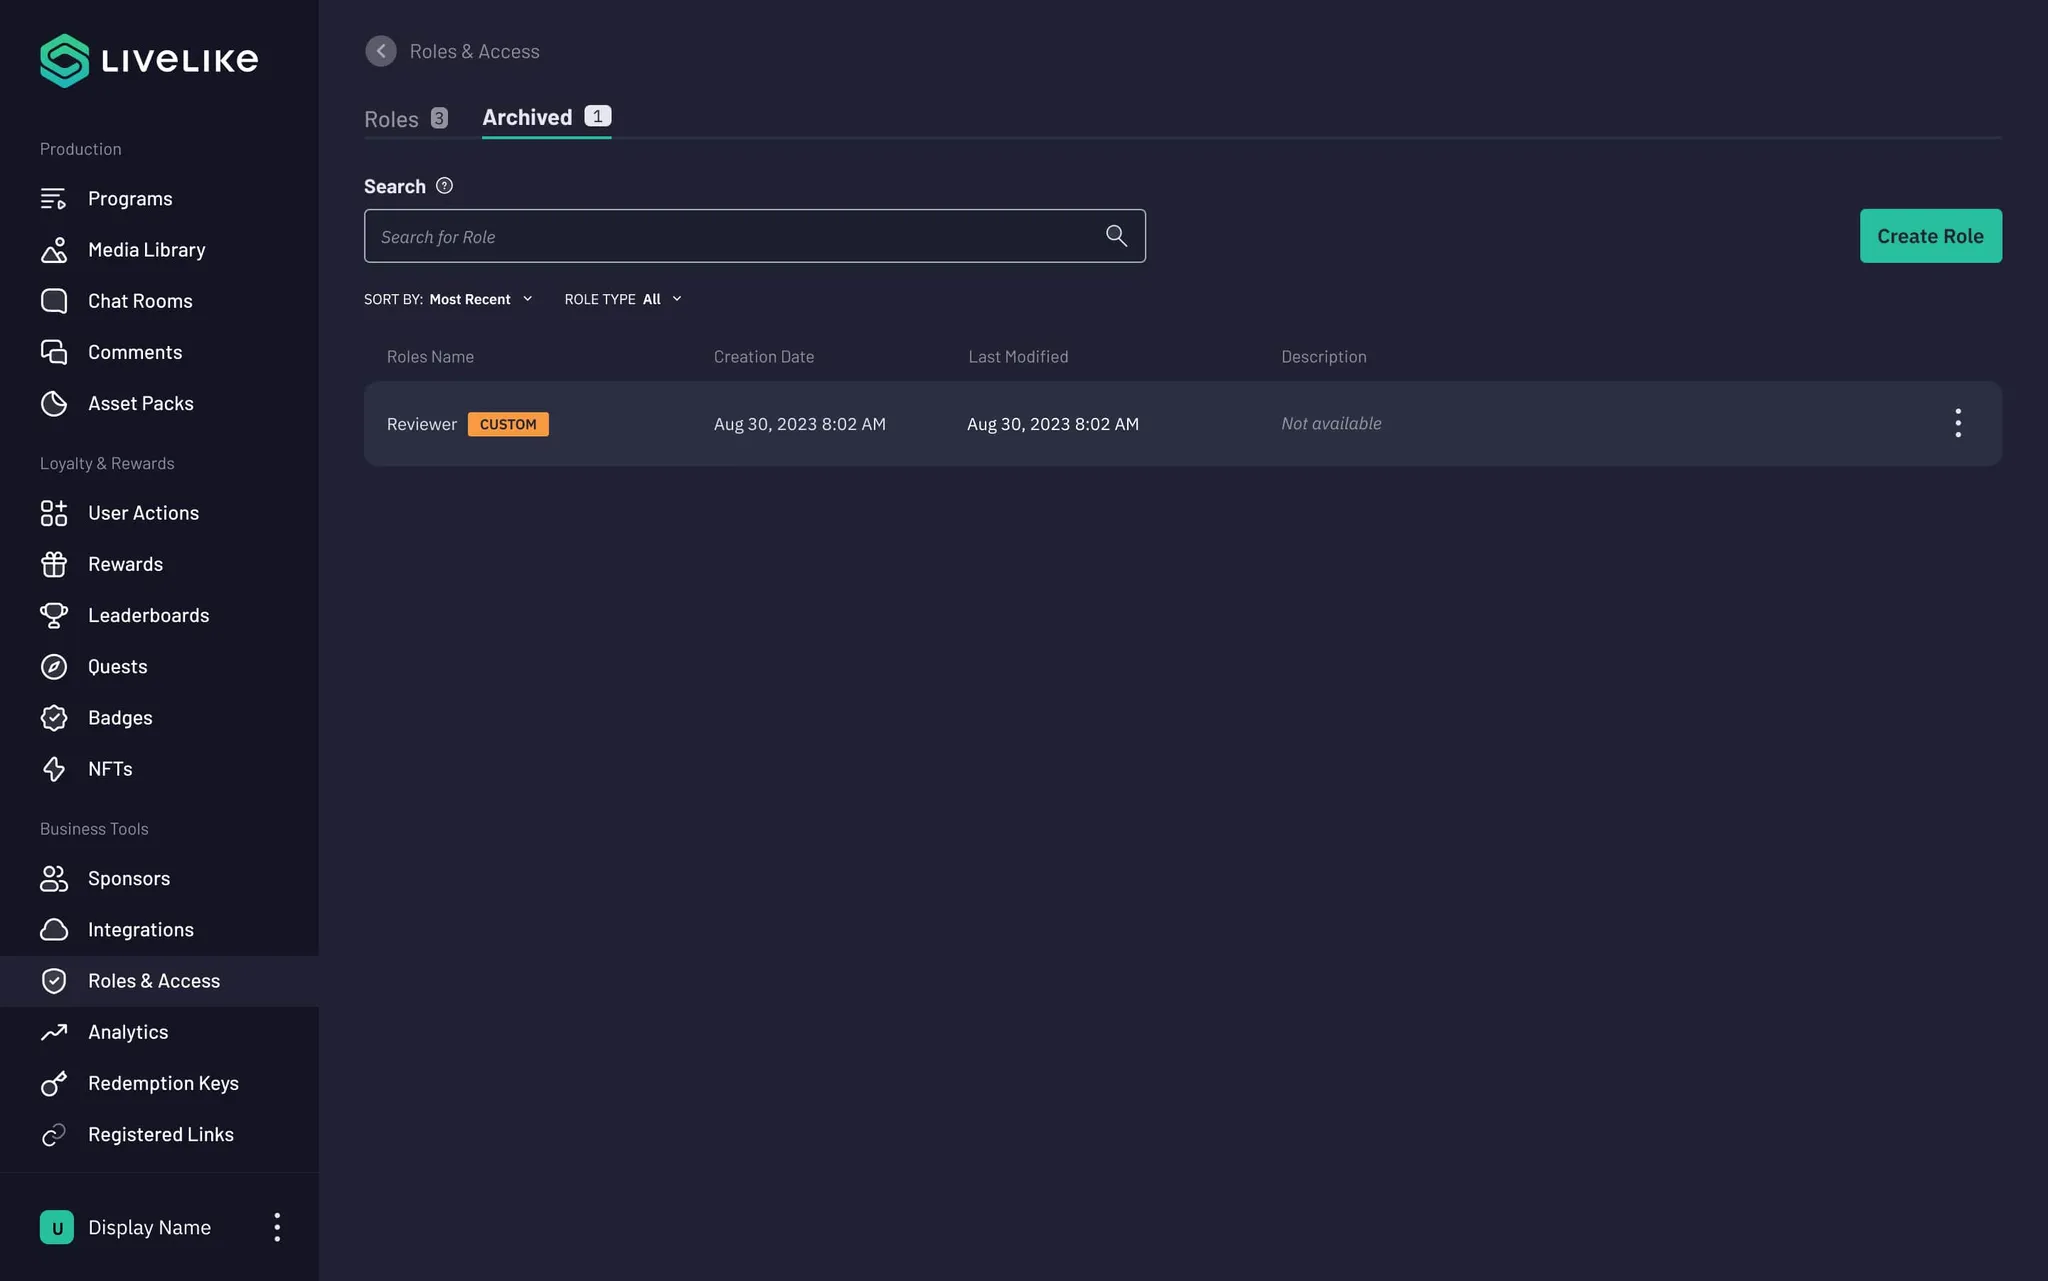Click the magnifier icon in search box
The image size is (2048, 1281).
click(x=1116, y=236)
